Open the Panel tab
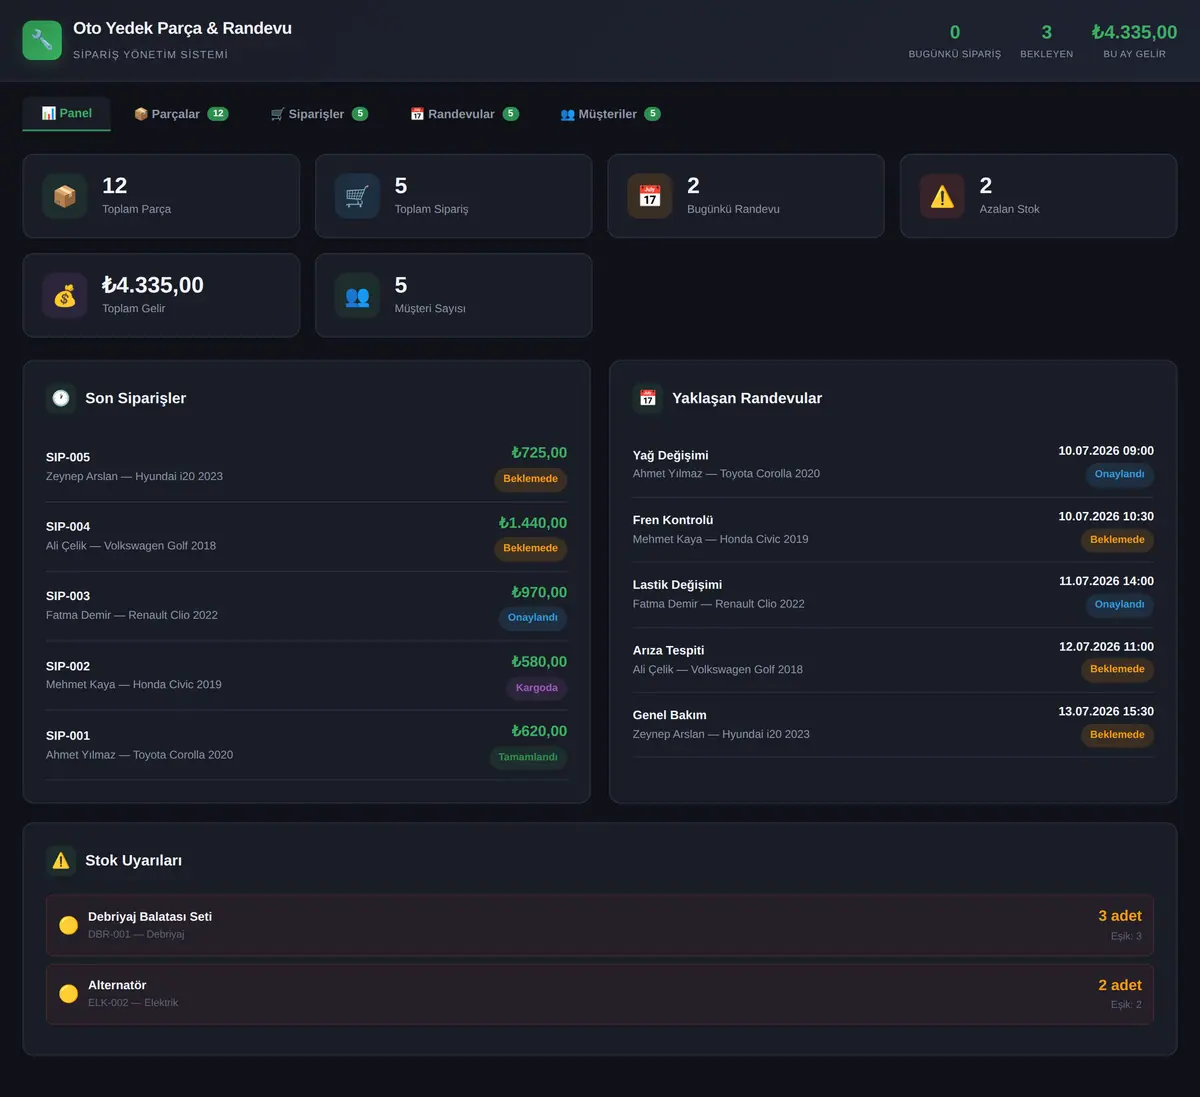The image size is (1200, 1097). click(x=67, y=114)
